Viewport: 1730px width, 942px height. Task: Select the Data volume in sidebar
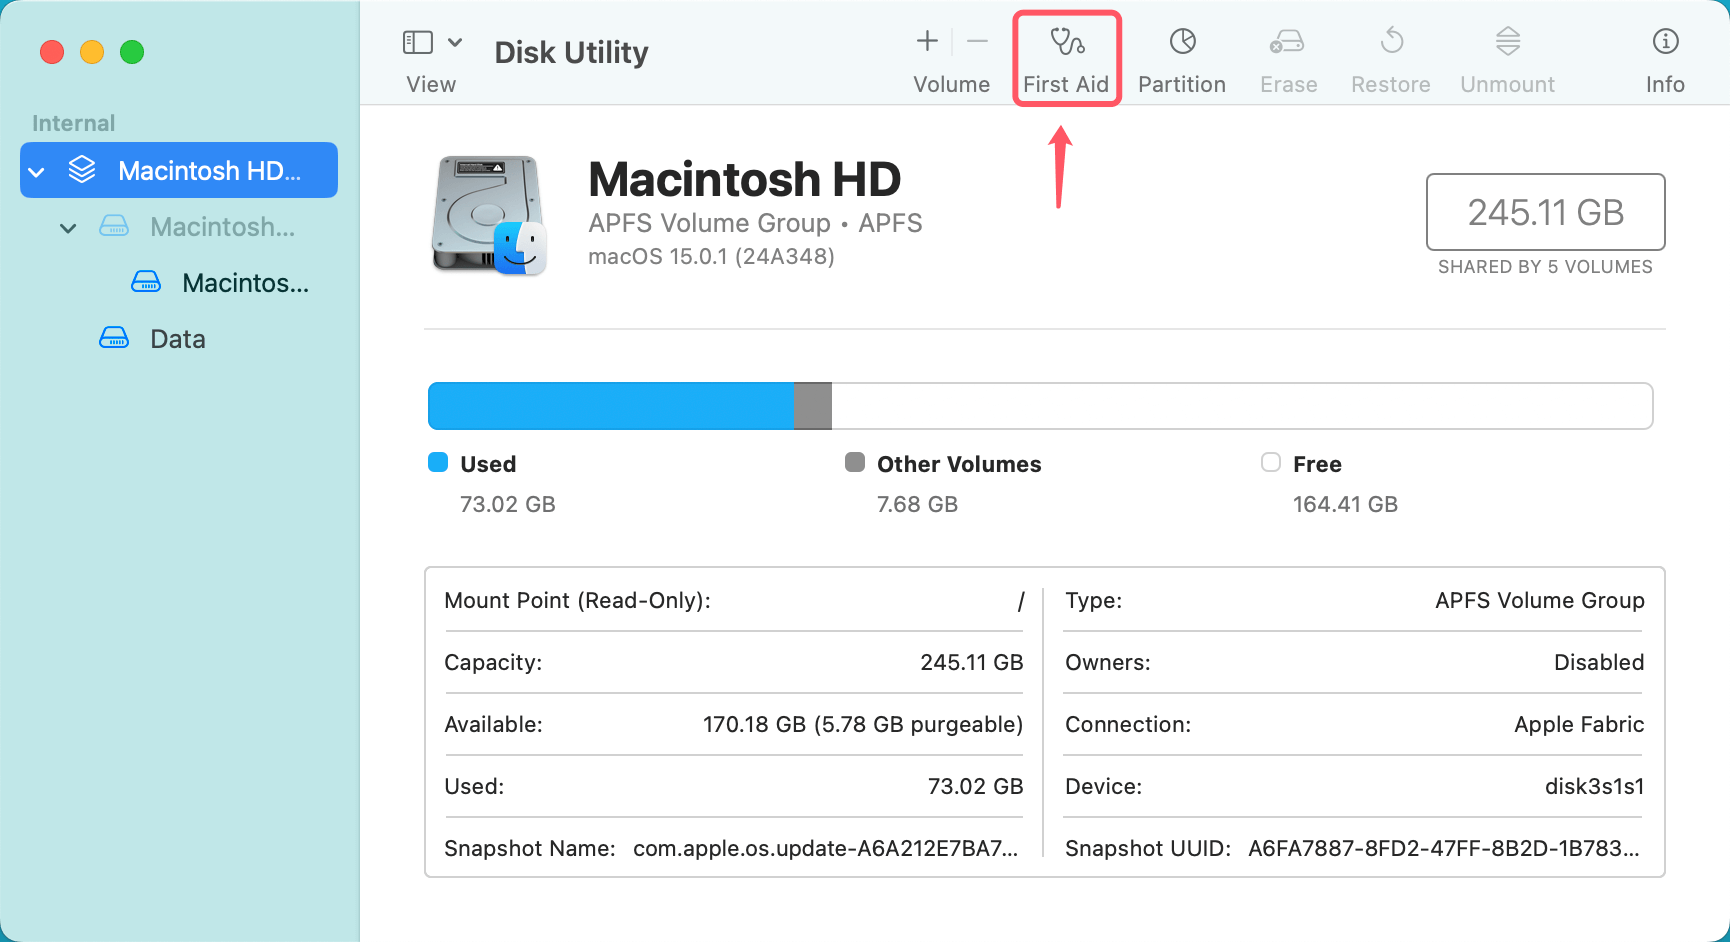(177, 339)
